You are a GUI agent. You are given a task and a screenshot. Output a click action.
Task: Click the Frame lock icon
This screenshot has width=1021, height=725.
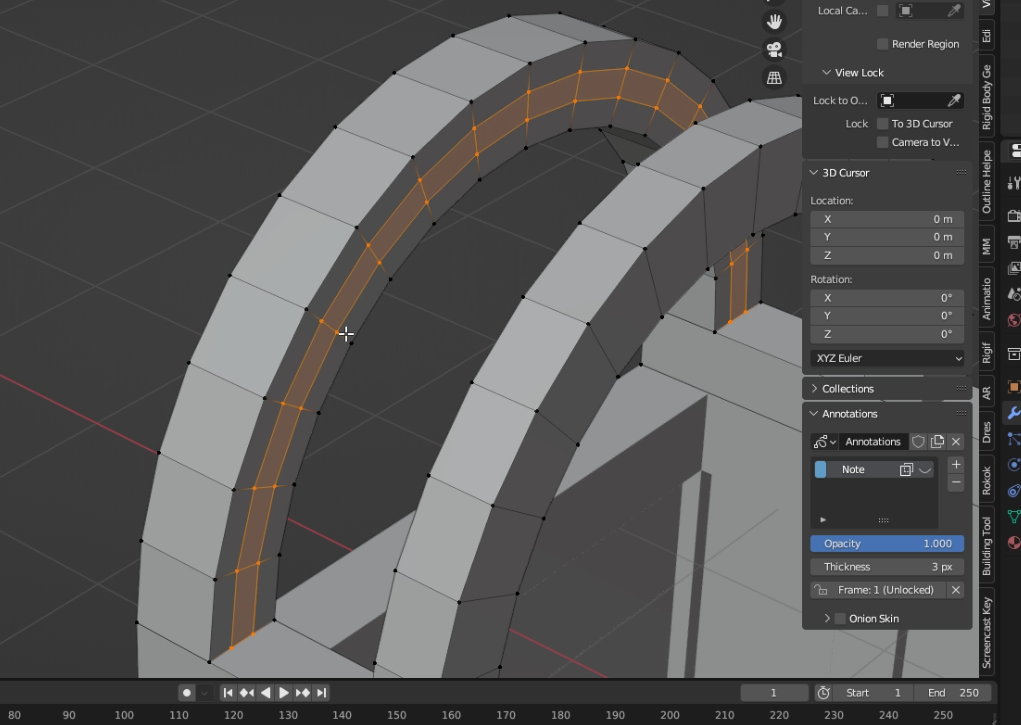(x=821, y=590)
